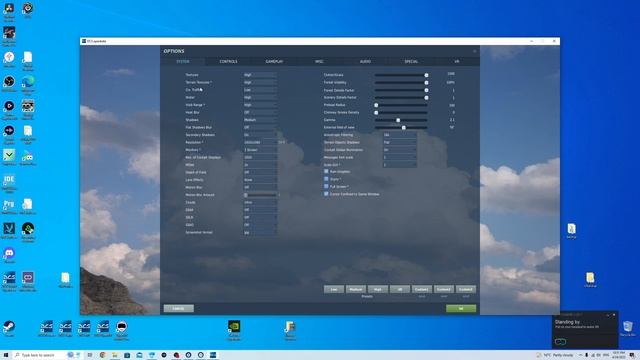640x360 pixels.
Task: Switch to the SPECIAL tab
Action: point(411,61)
